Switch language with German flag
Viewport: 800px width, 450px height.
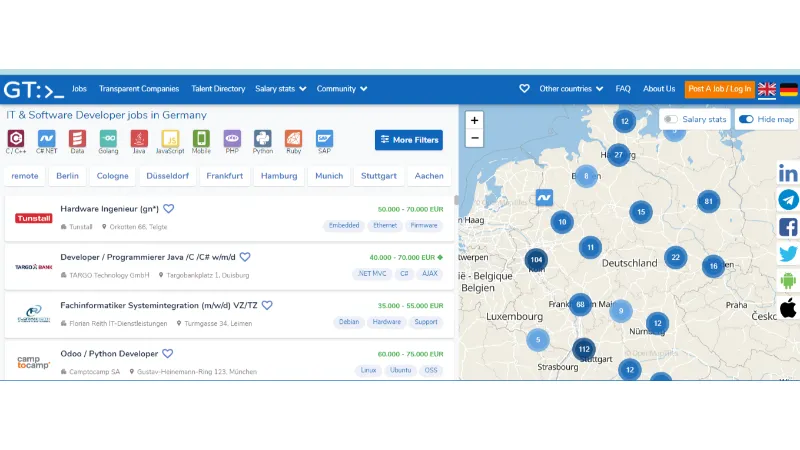point(789,89)
